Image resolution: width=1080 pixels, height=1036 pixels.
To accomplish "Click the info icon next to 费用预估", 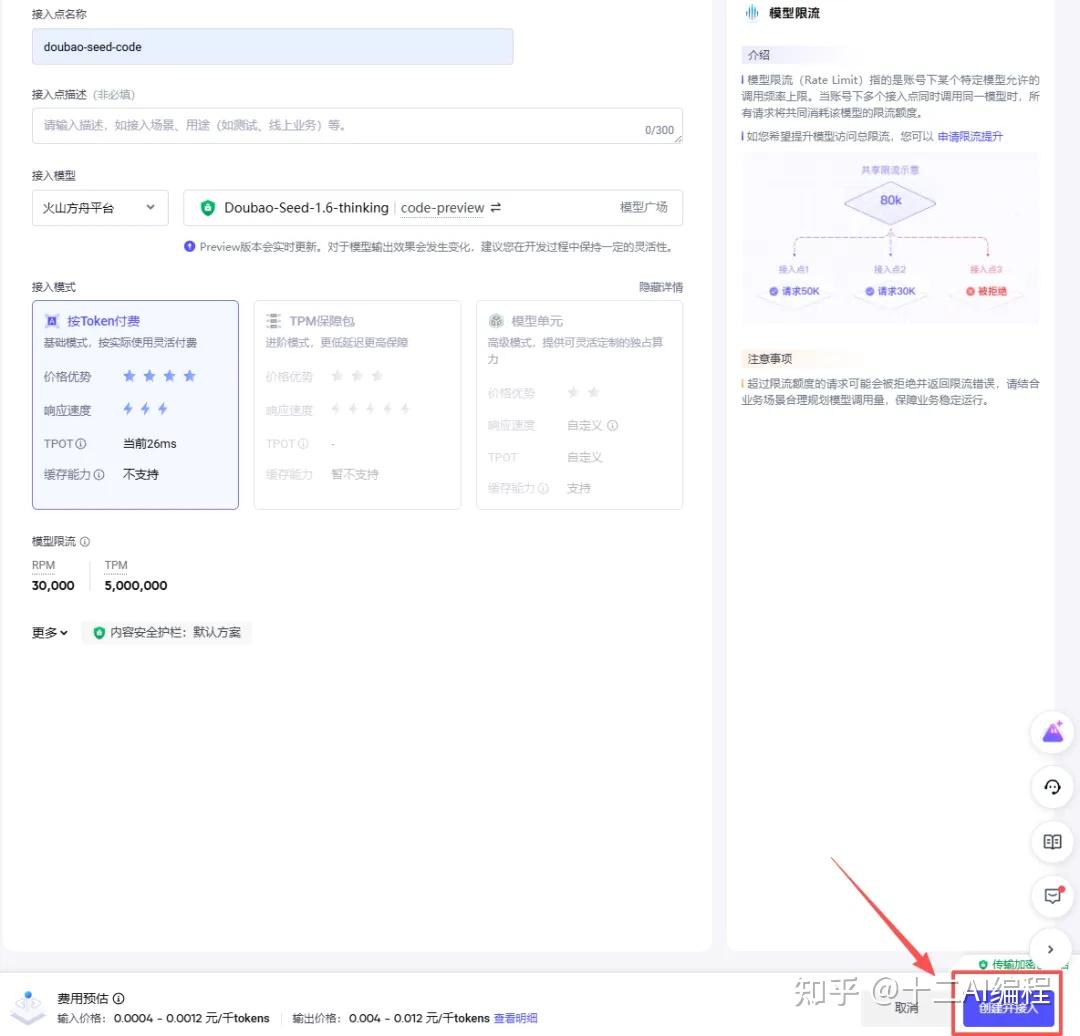I will (x=118, y=998).
